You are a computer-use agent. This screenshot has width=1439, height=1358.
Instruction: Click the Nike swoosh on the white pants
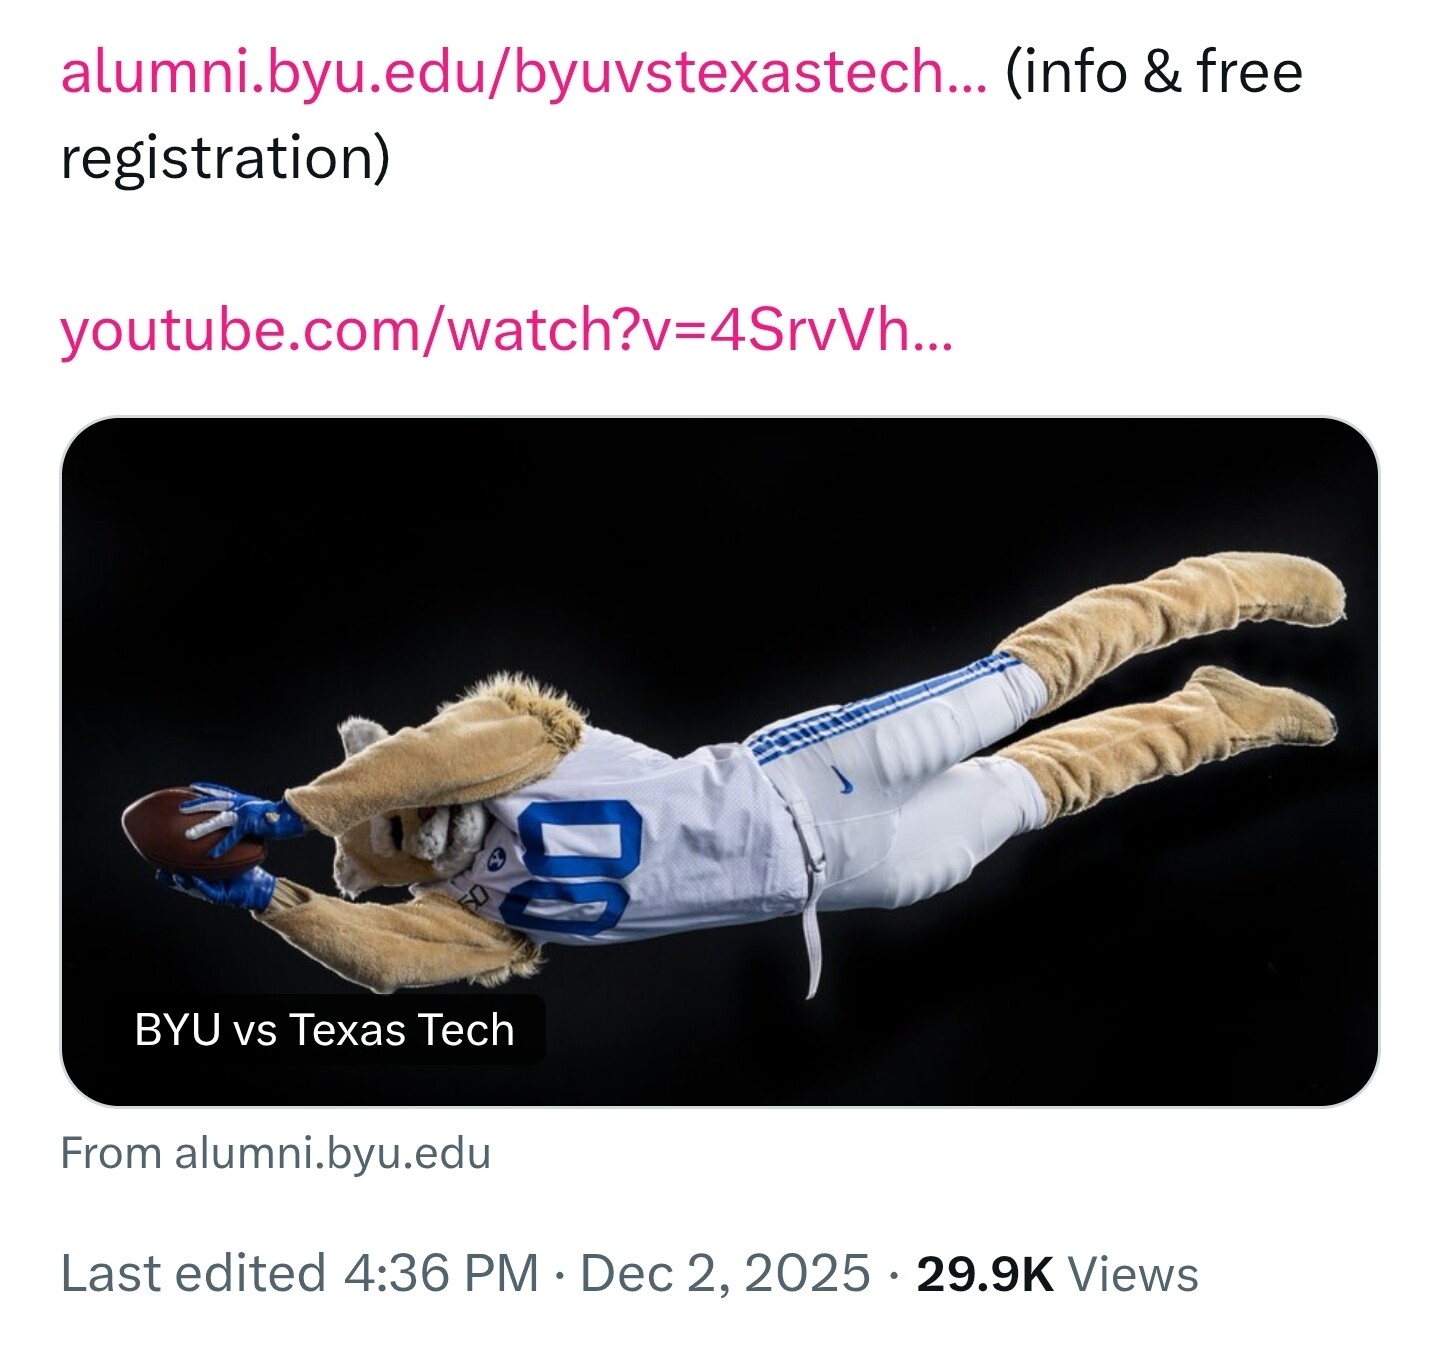(x=844, y=781)
